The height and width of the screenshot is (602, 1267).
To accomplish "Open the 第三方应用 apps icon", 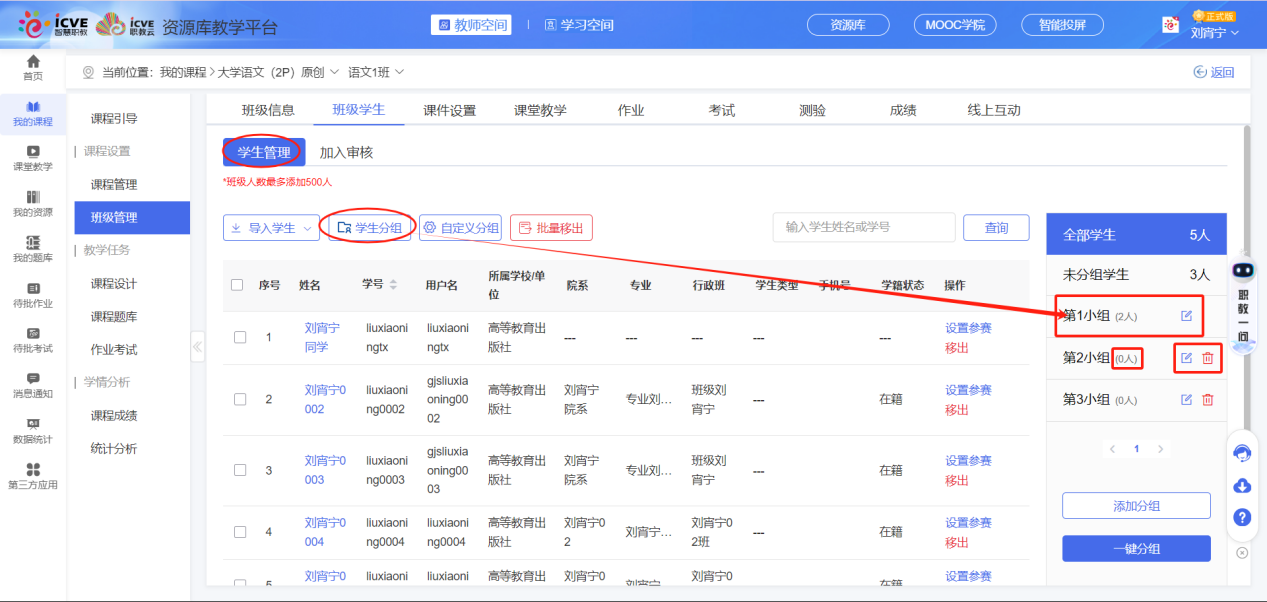I will 33,476.
